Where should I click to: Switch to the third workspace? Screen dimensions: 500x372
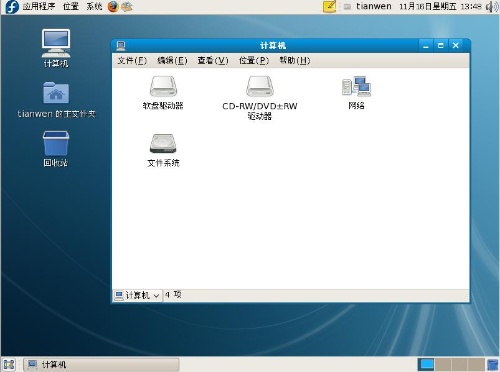click(459, 364)
